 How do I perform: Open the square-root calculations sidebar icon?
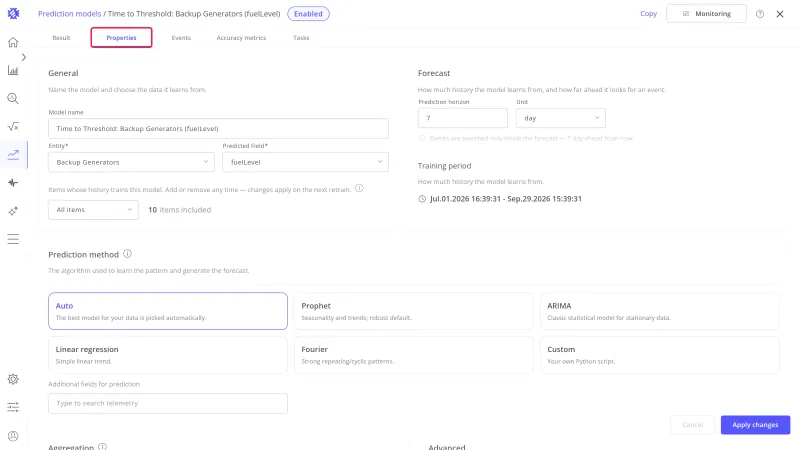click(x=13, y=127)
